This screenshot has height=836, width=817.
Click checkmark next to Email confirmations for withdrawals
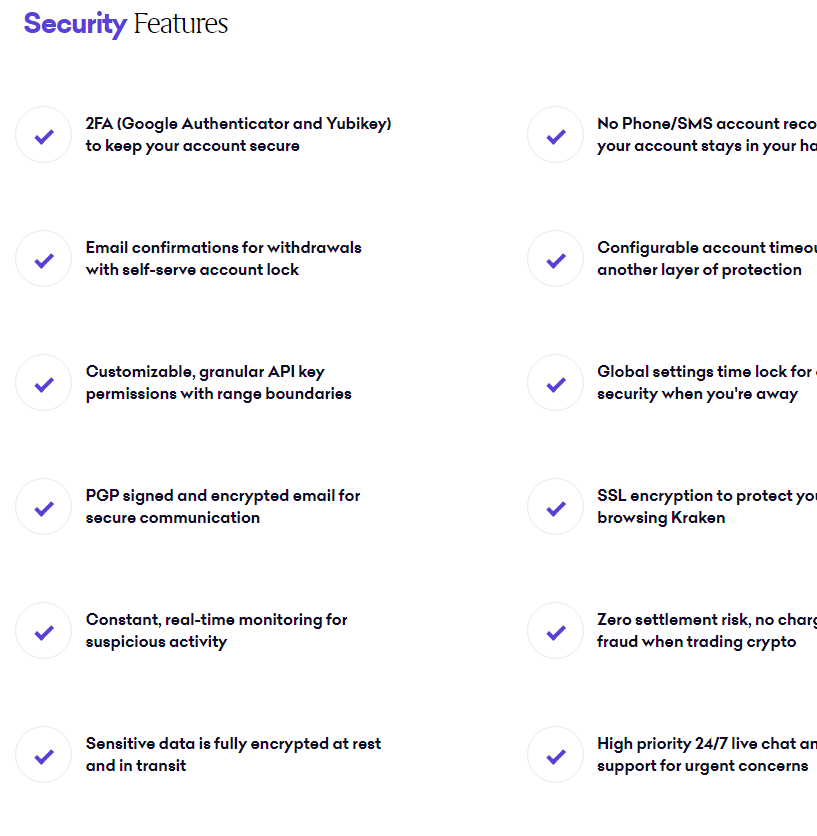click(44, 259)
